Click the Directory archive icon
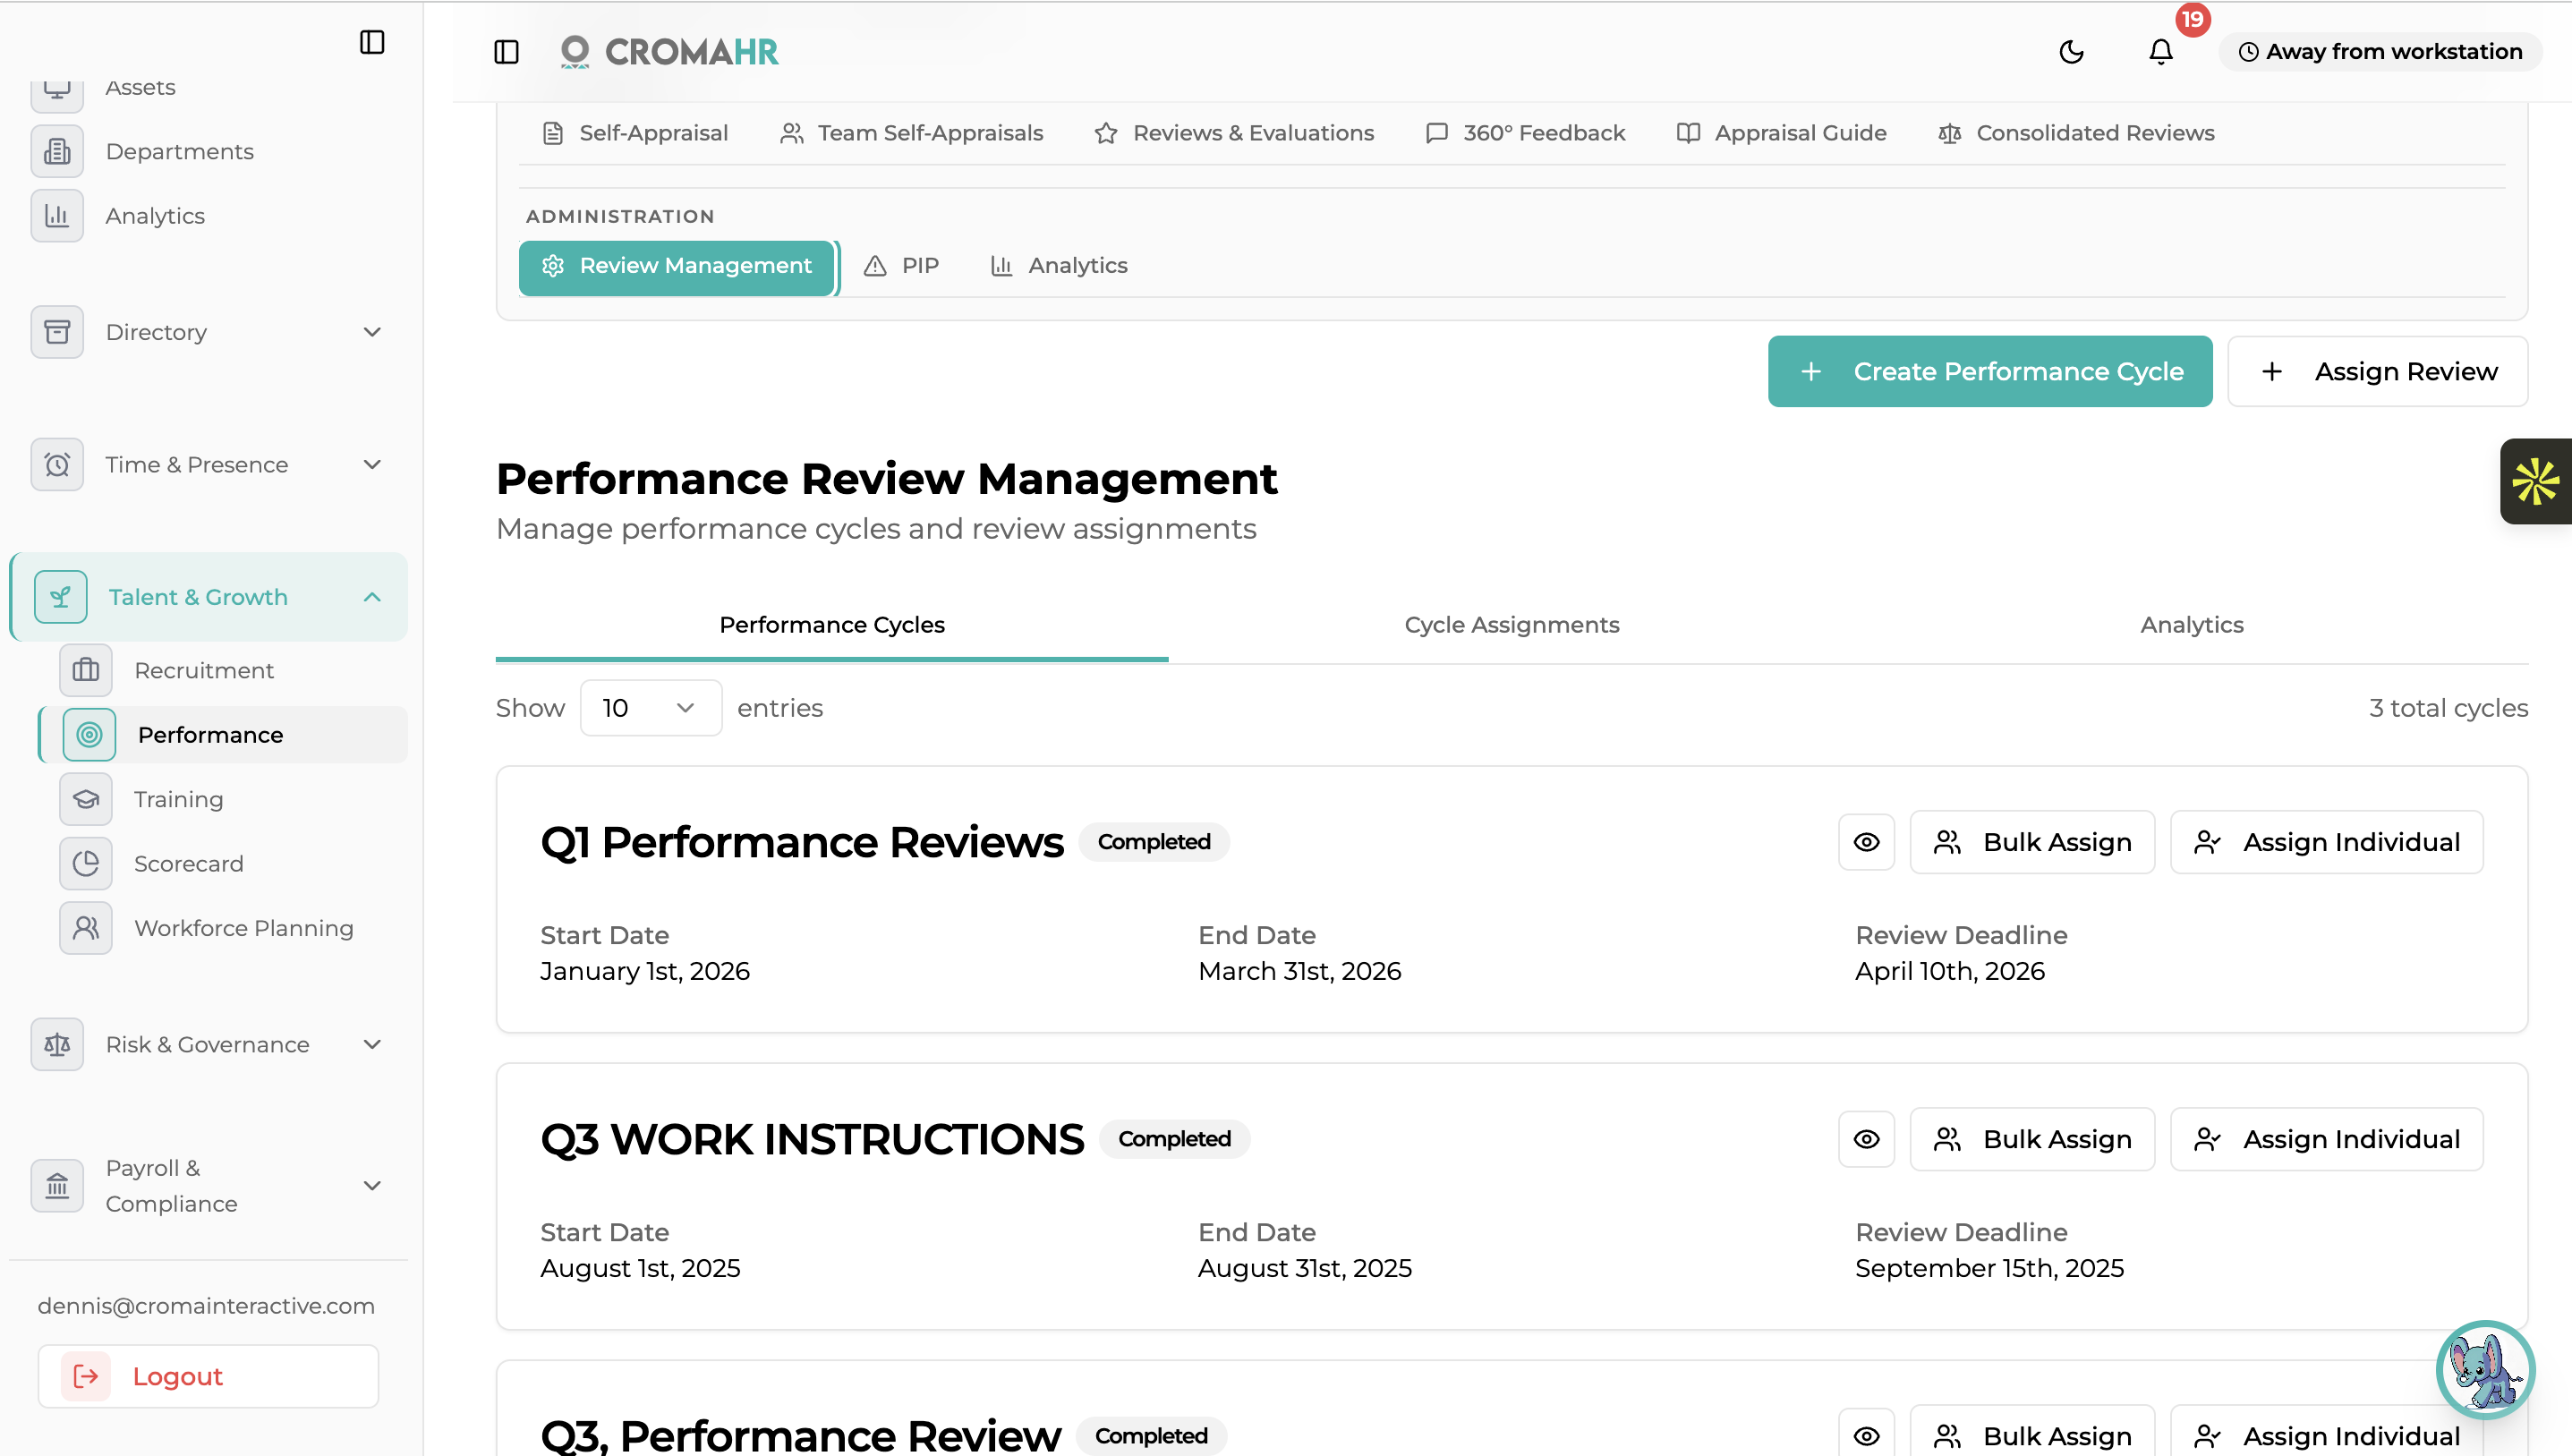Screen dimensions: 2572x1456 pos(57,332)
